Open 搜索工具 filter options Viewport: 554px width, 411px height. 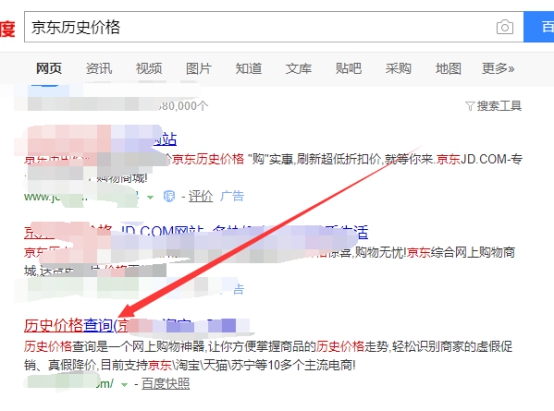(499, 106)
